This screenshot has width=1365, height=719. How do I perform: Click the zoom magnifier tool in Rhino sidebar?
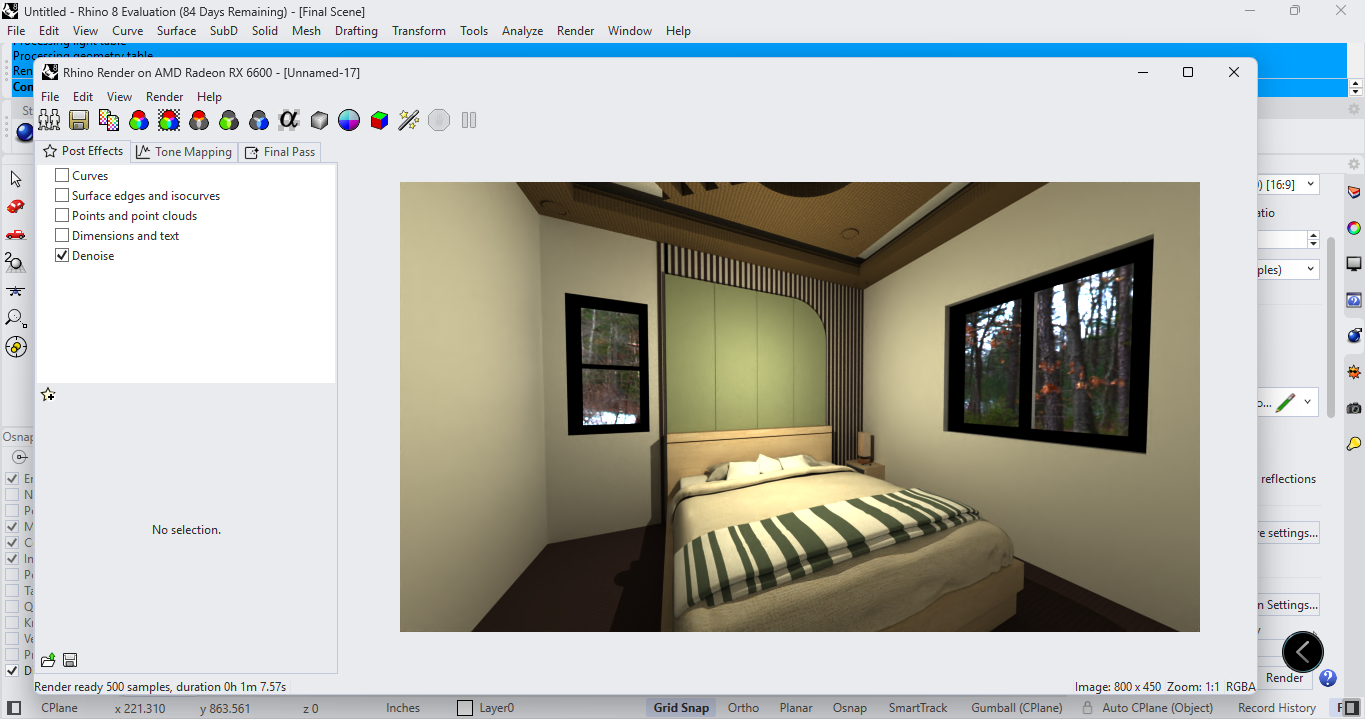pyautogui.click(x=16, y=318)
